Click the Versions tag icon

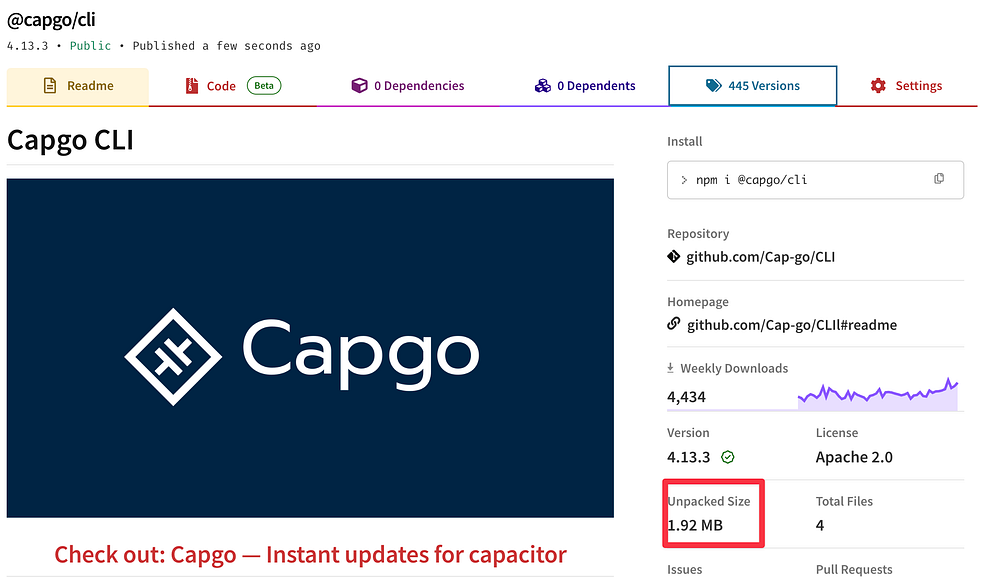coord(714,85)
